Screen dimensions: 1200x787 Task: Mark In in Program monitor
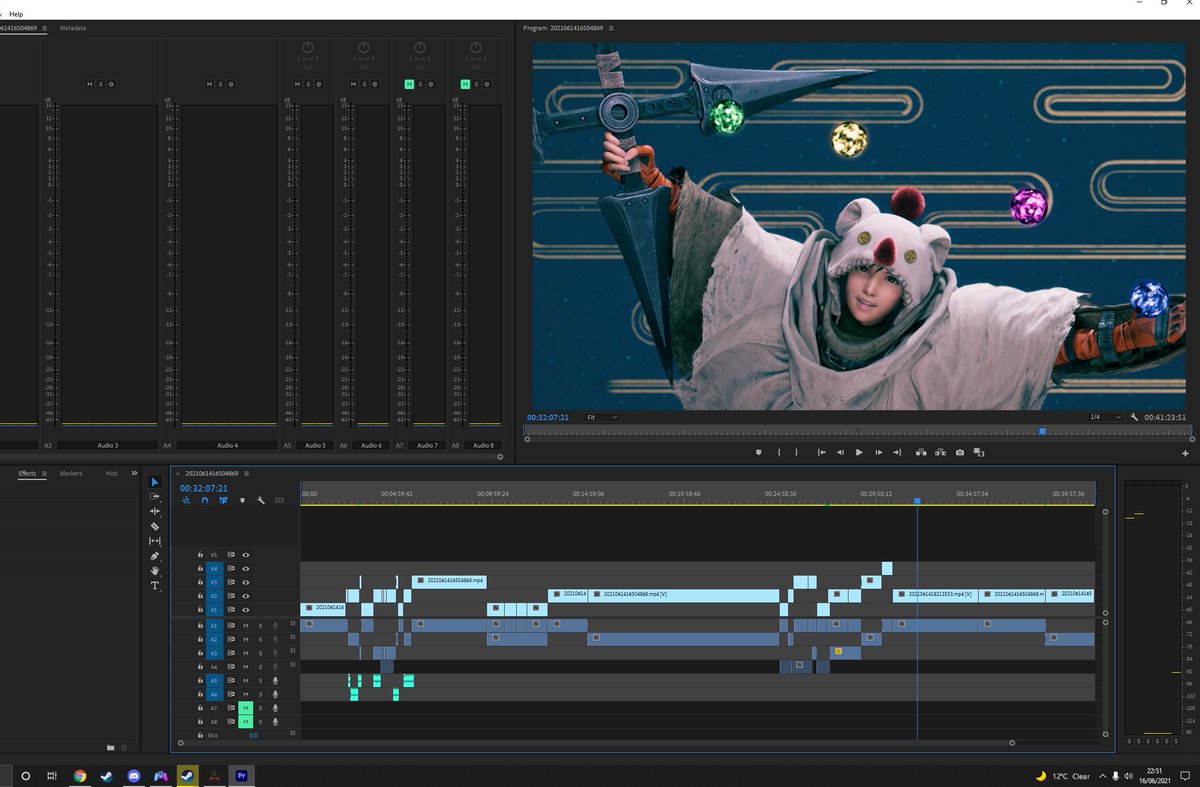point(778,452)
